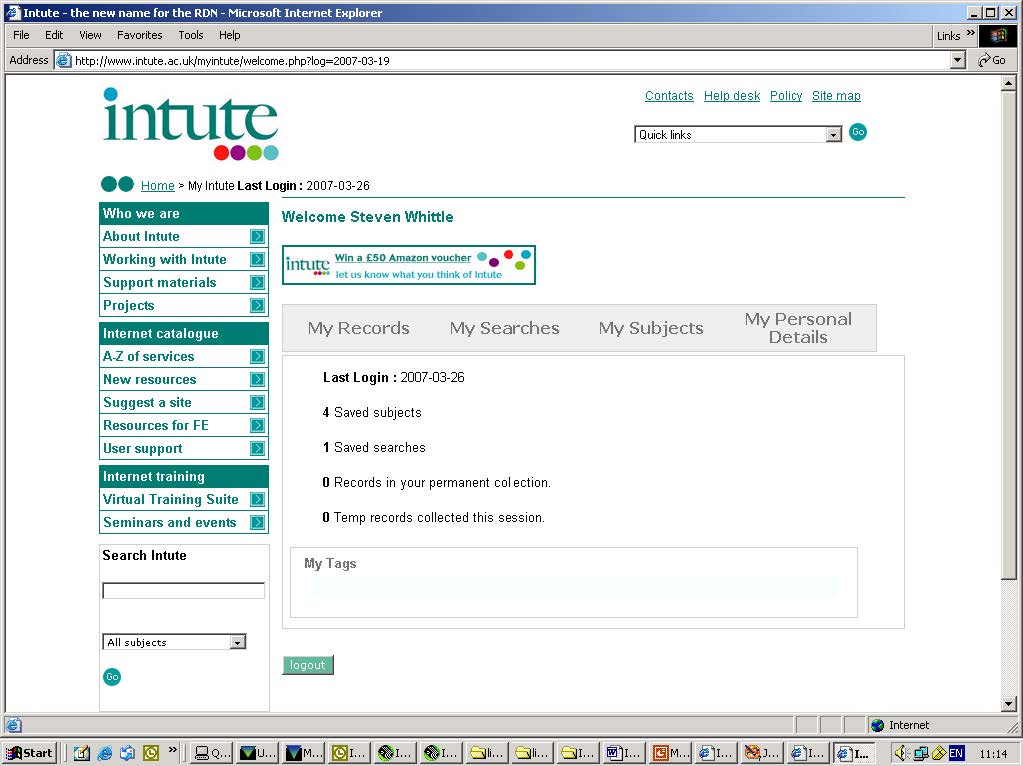Click the vertical scrollbar up arrow
The height and width of the screenshot is (766, 1023).
coord(1009,83)
